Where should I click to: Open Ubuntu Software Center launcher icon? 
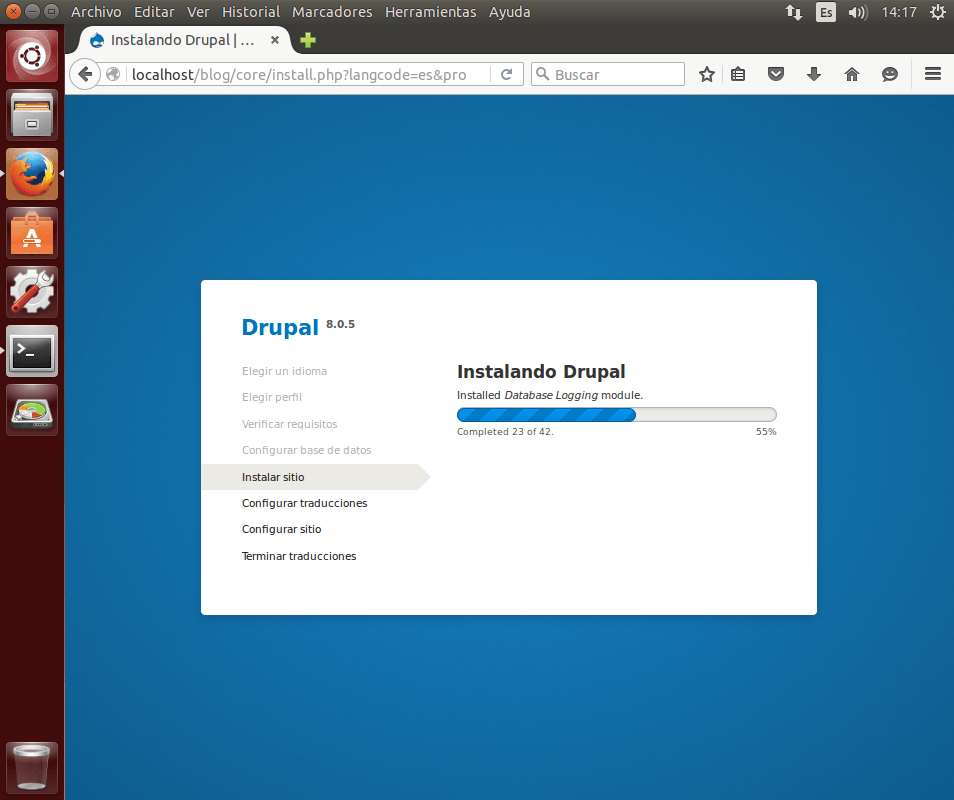coord(32,233)
